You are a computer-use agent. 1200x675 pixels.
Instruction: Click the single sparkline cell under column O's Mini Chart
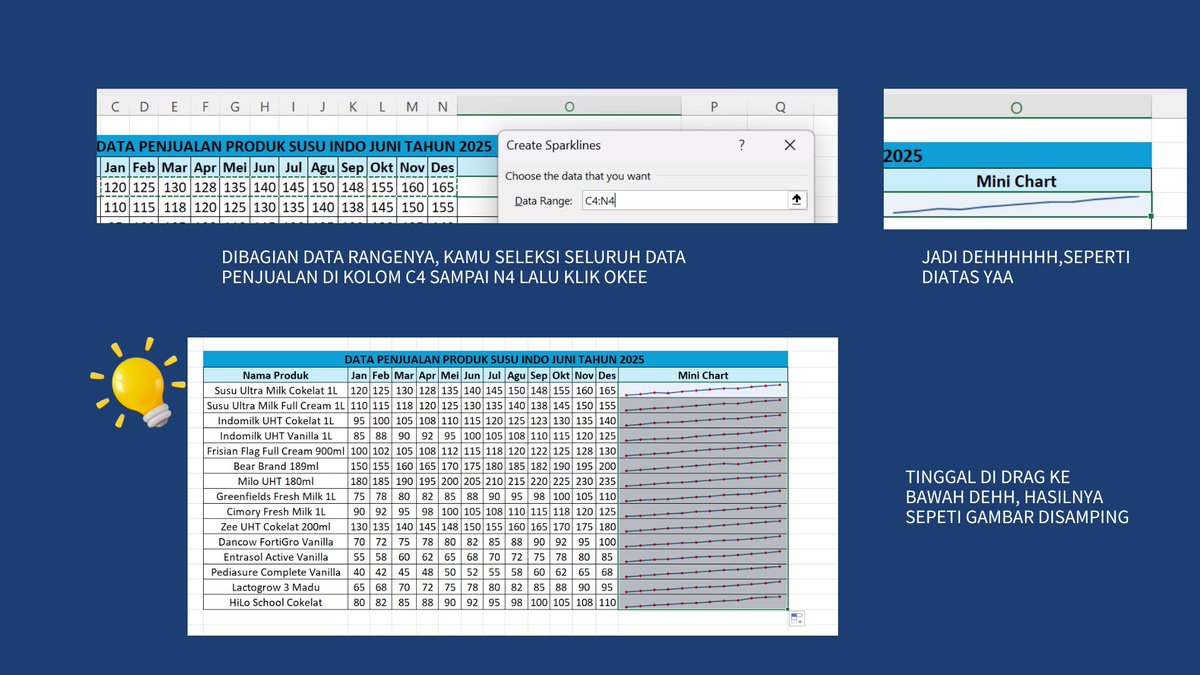[1017, 204]
